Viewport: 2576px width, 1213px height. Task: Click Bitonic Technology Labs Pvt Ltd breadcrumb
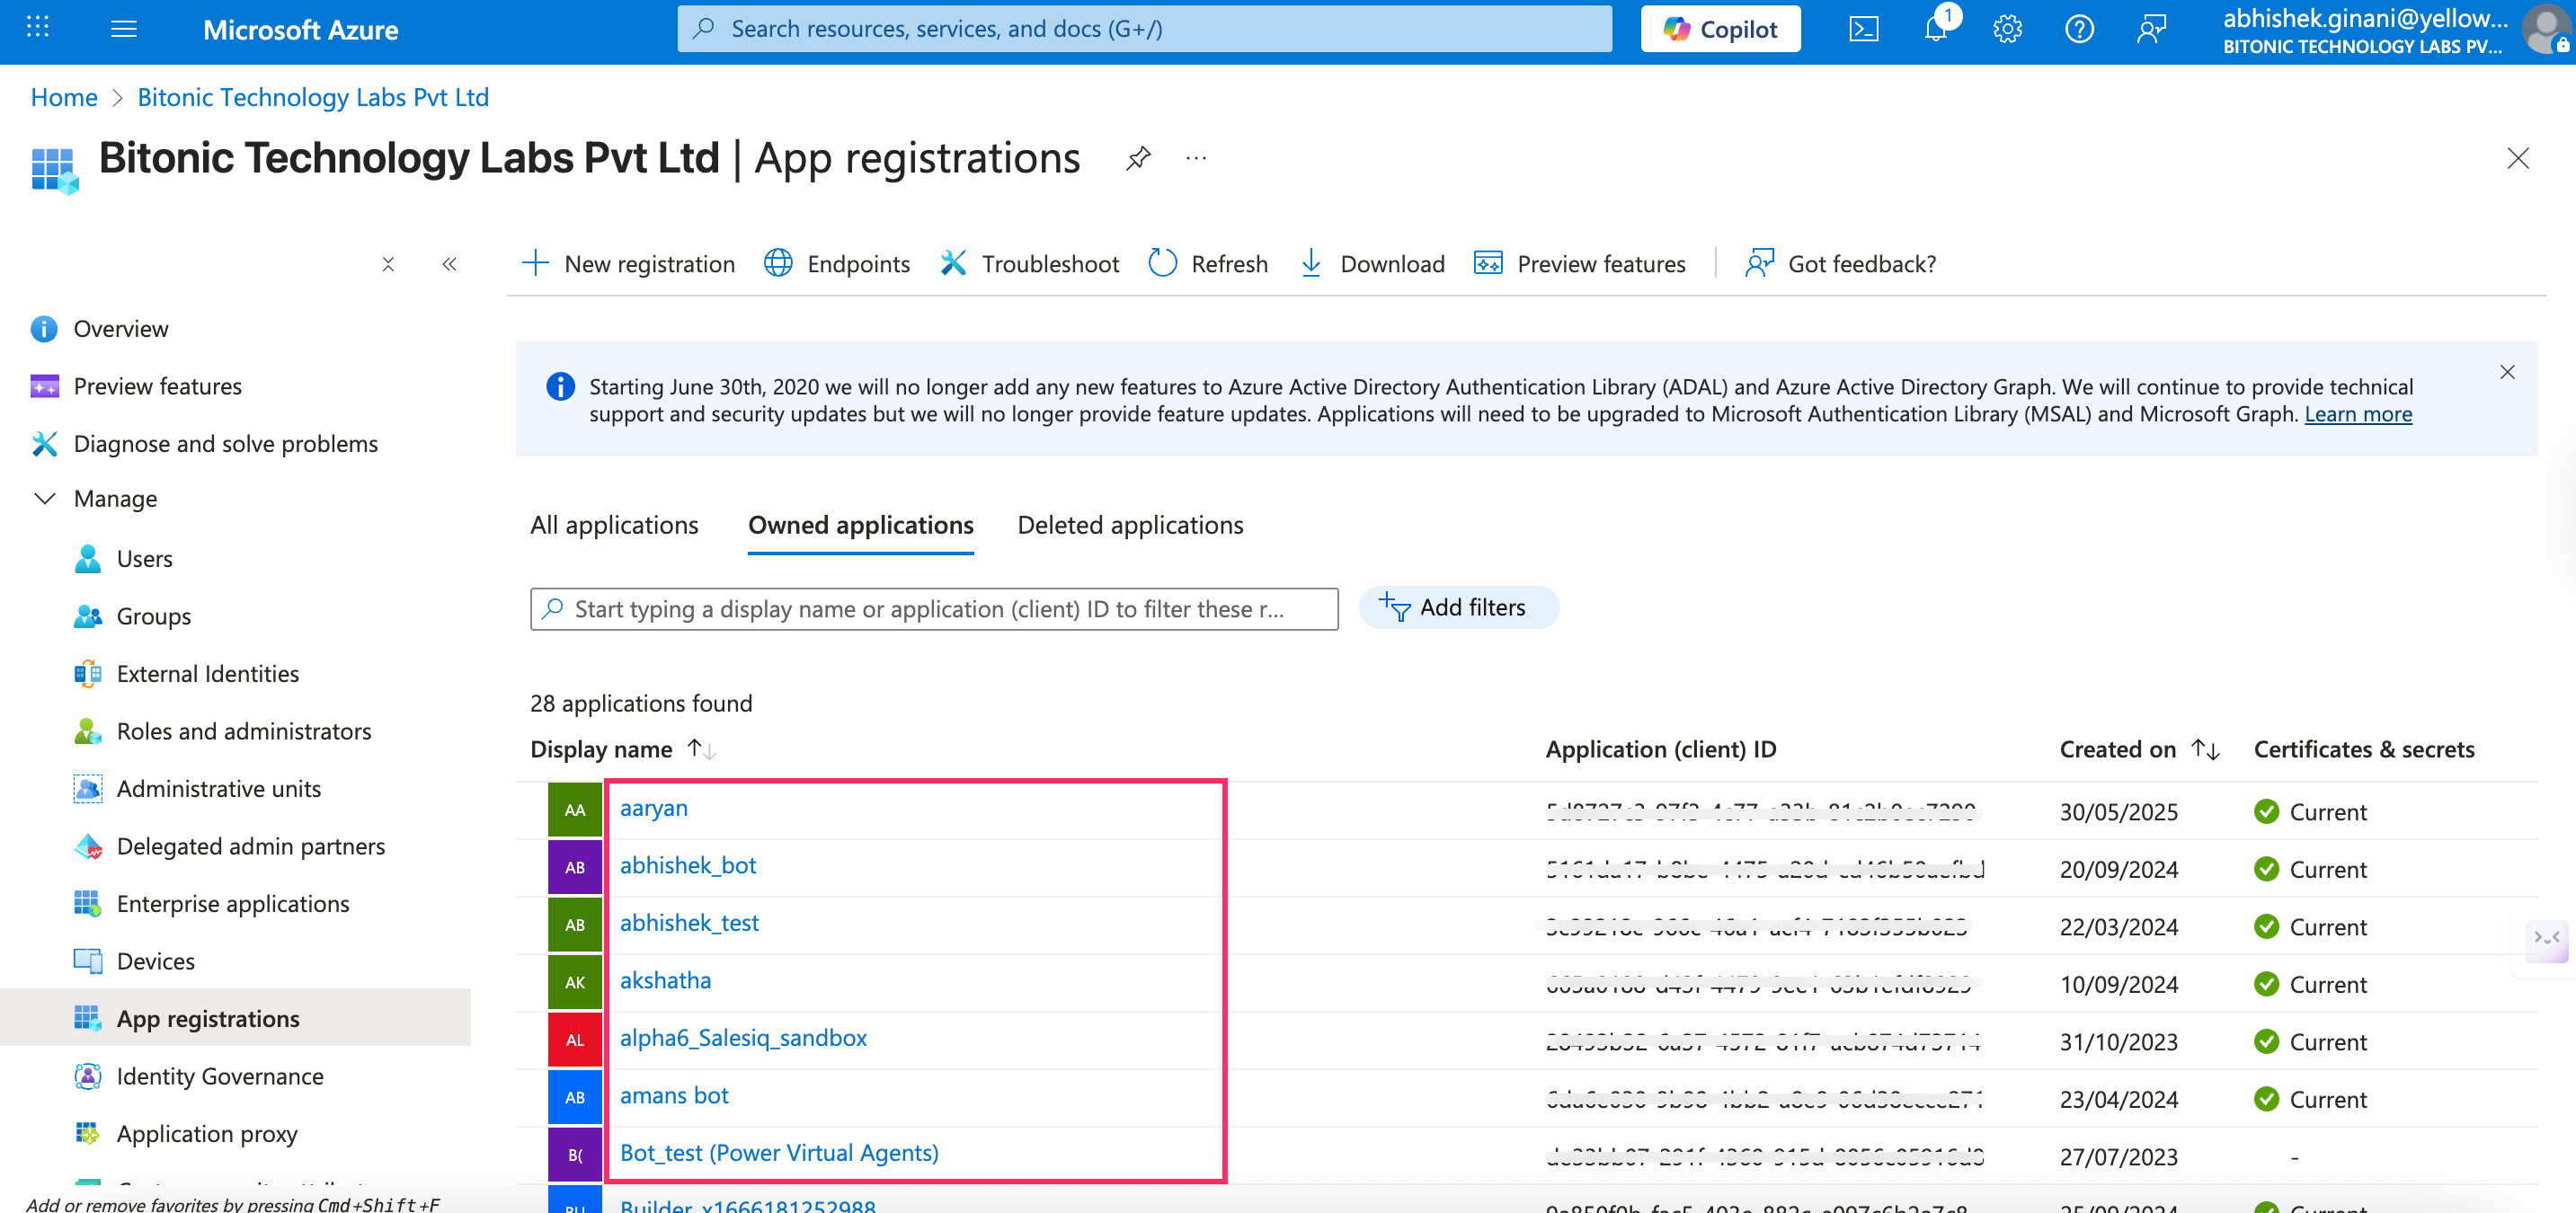(313, 97)
